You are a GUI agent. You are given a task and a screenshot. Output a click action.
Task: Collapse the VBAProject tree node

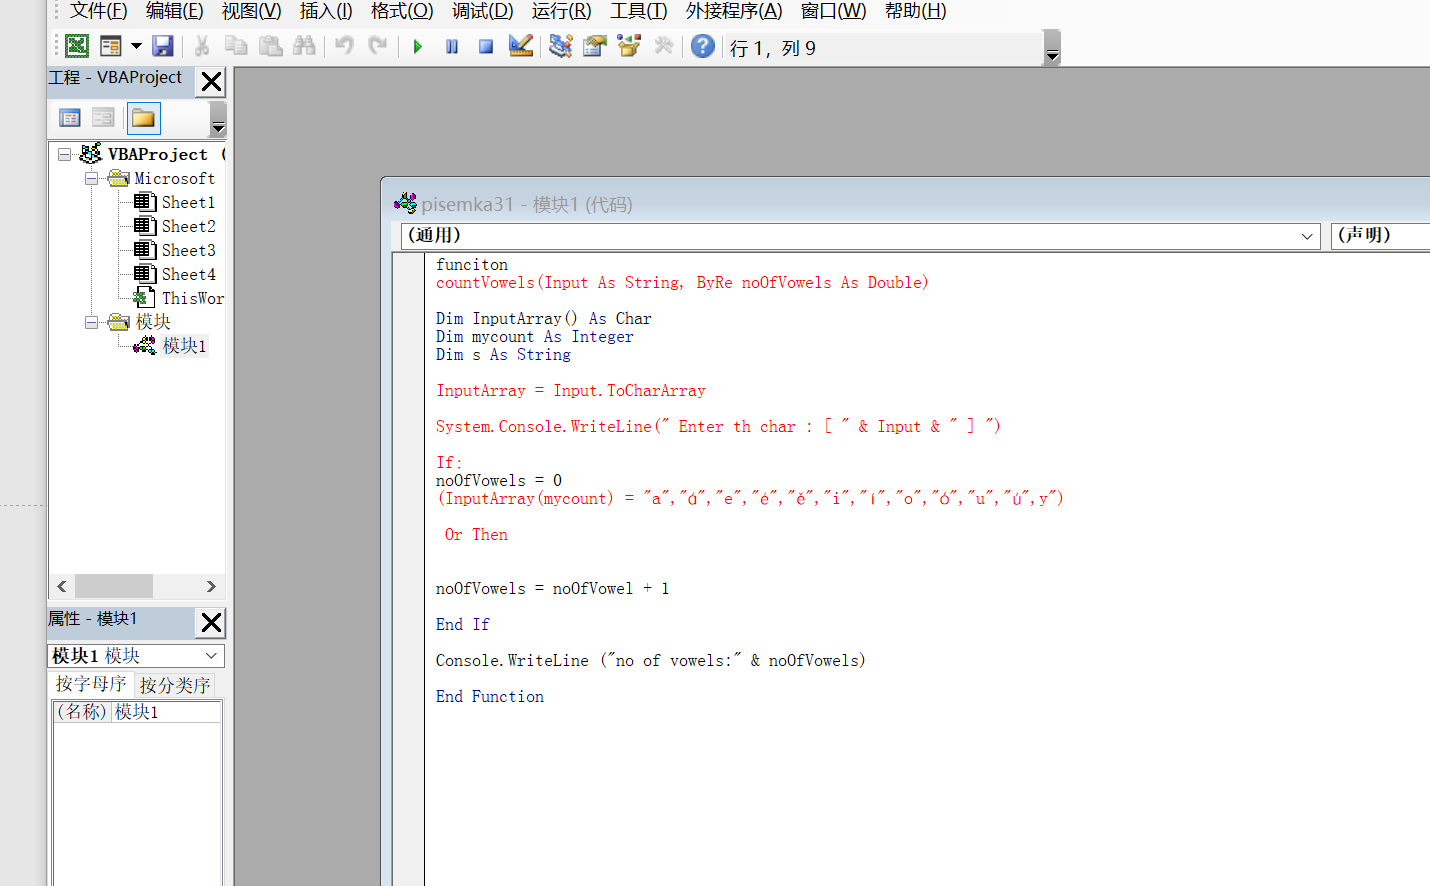[x=62, y=154]
